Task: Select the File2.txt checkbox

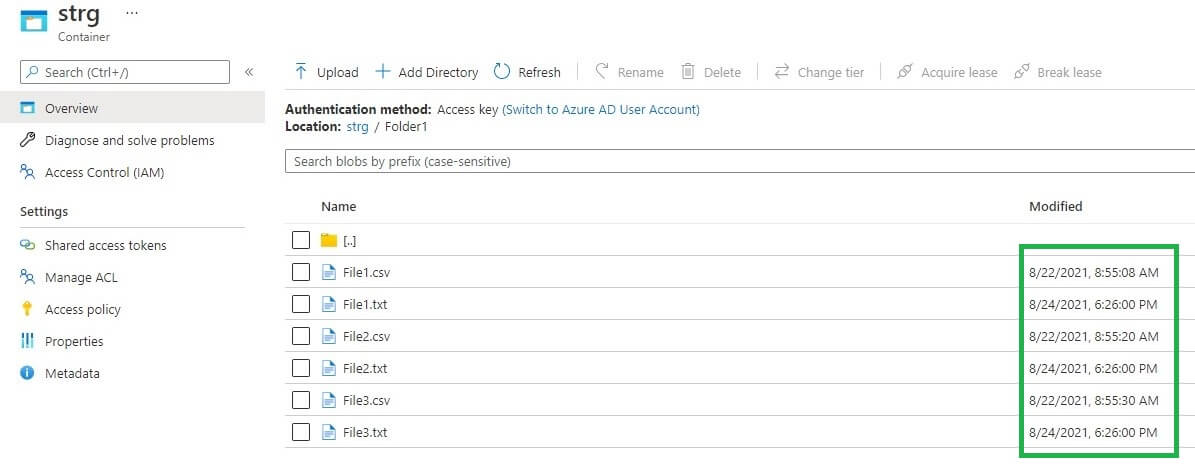Action: tap(301, 368)
